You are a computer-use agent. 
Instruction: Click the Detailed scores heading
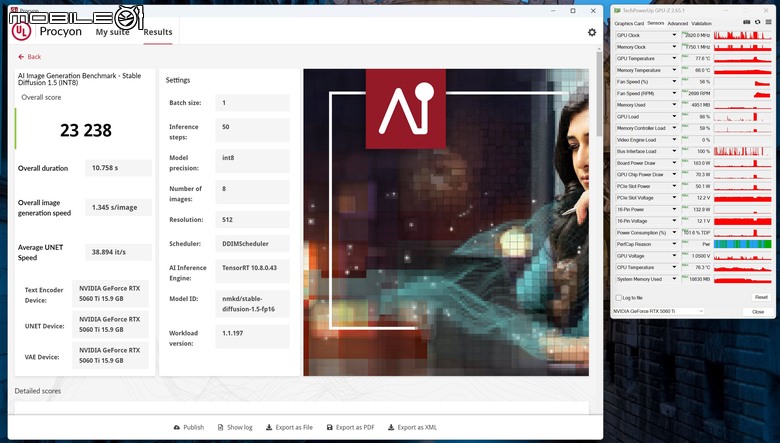click(x=38, y=391)
